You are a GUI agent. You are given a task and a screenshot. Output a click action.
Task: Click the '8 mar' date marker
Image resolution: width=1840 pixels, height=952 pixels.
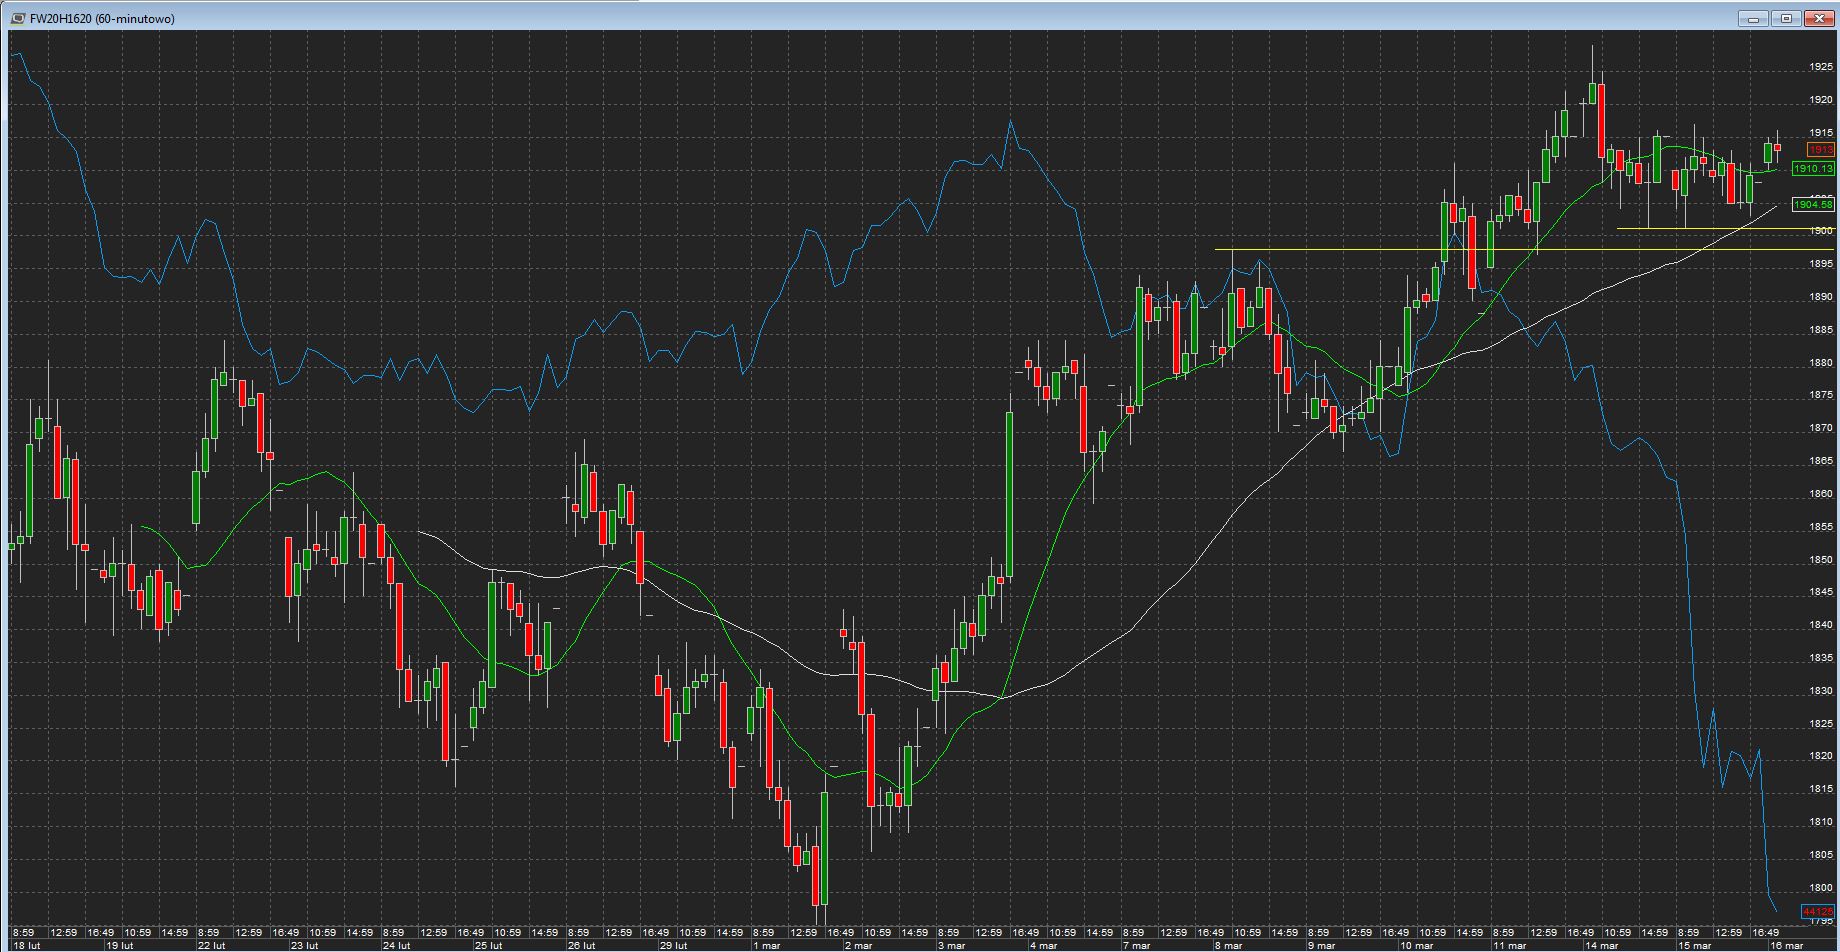tap(1228, 945)
